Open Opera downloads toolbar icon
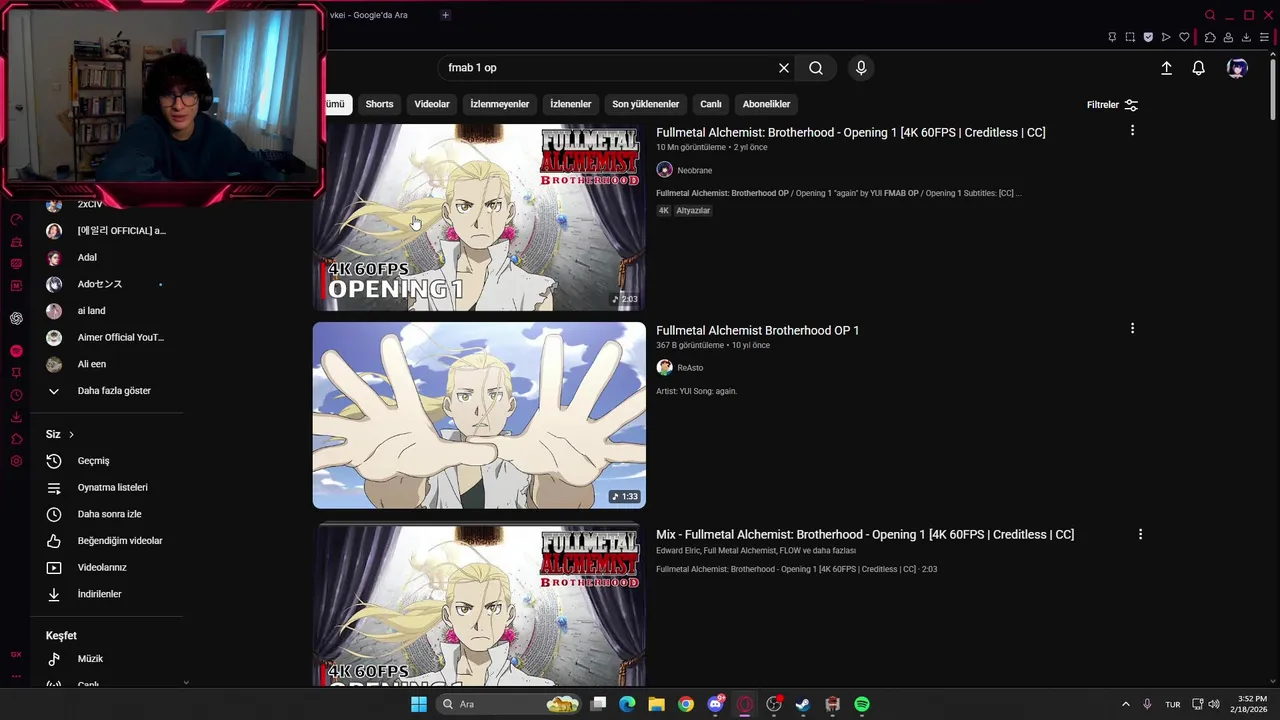The height and width of the screenshot is (720, 1280). [x=1246, y=37]
